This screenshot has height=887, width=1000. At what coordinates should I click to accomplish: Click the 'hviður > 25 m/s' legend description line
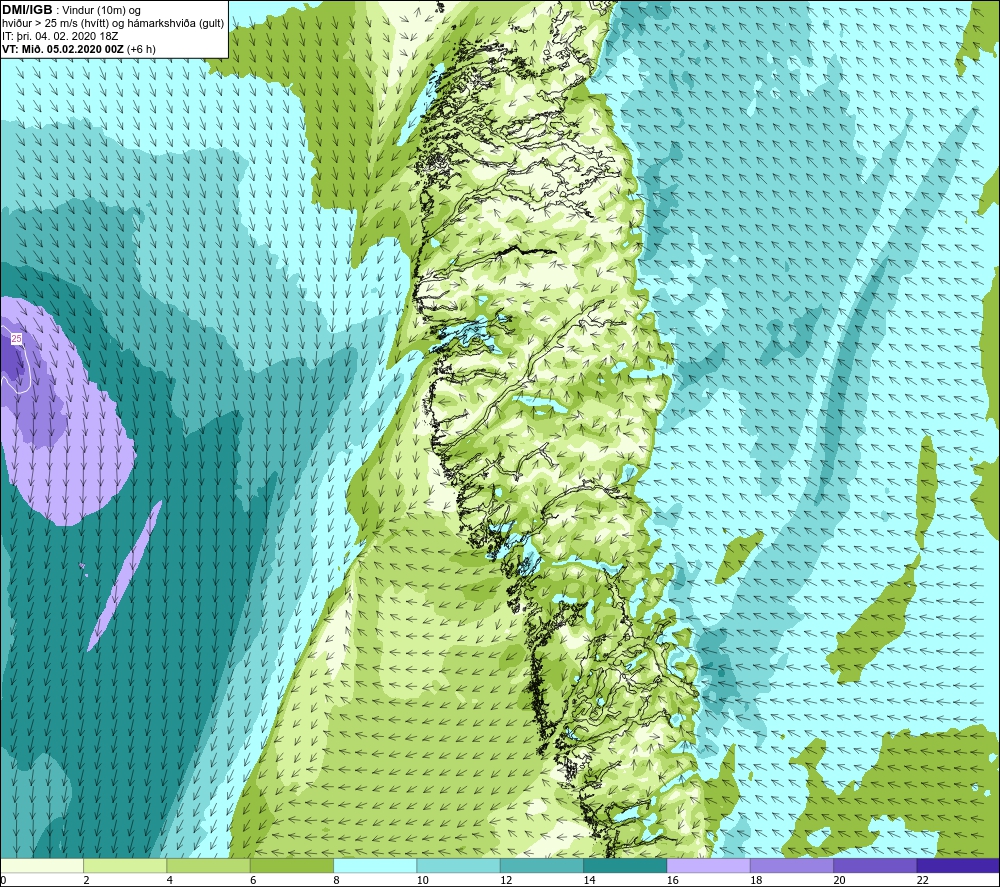click(113, 24)
